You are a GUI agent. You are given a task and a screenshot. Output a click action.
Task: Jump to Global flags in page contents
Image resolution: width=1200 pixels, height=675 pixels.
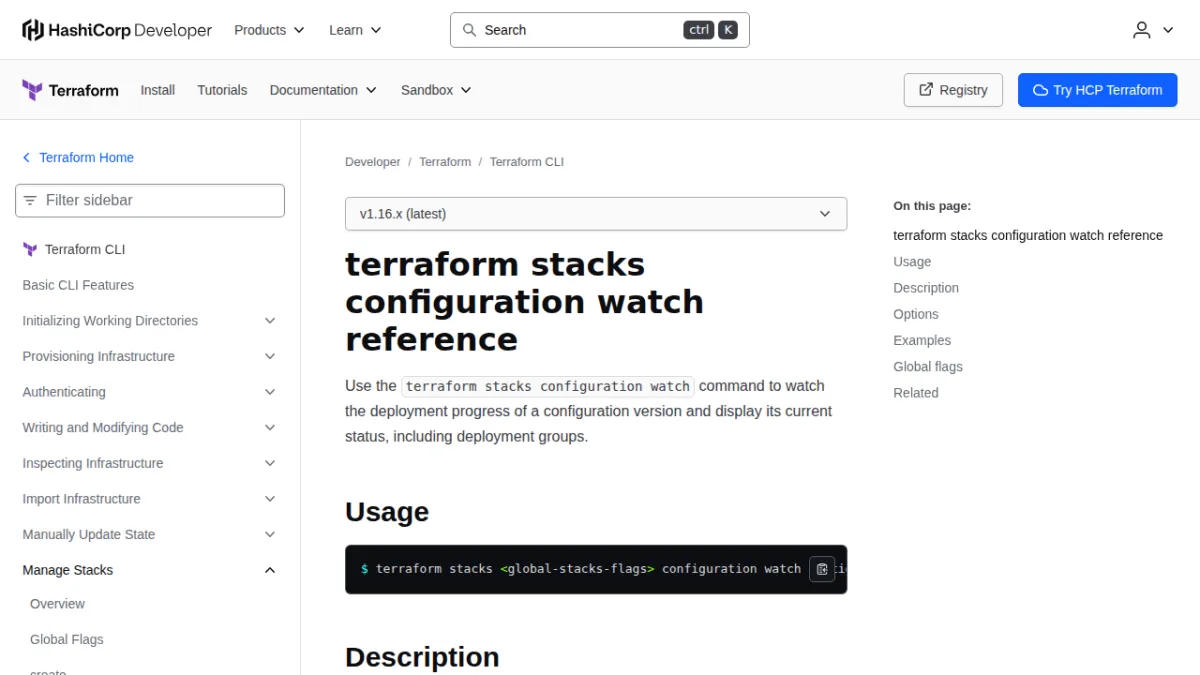[x=928, y=367]
